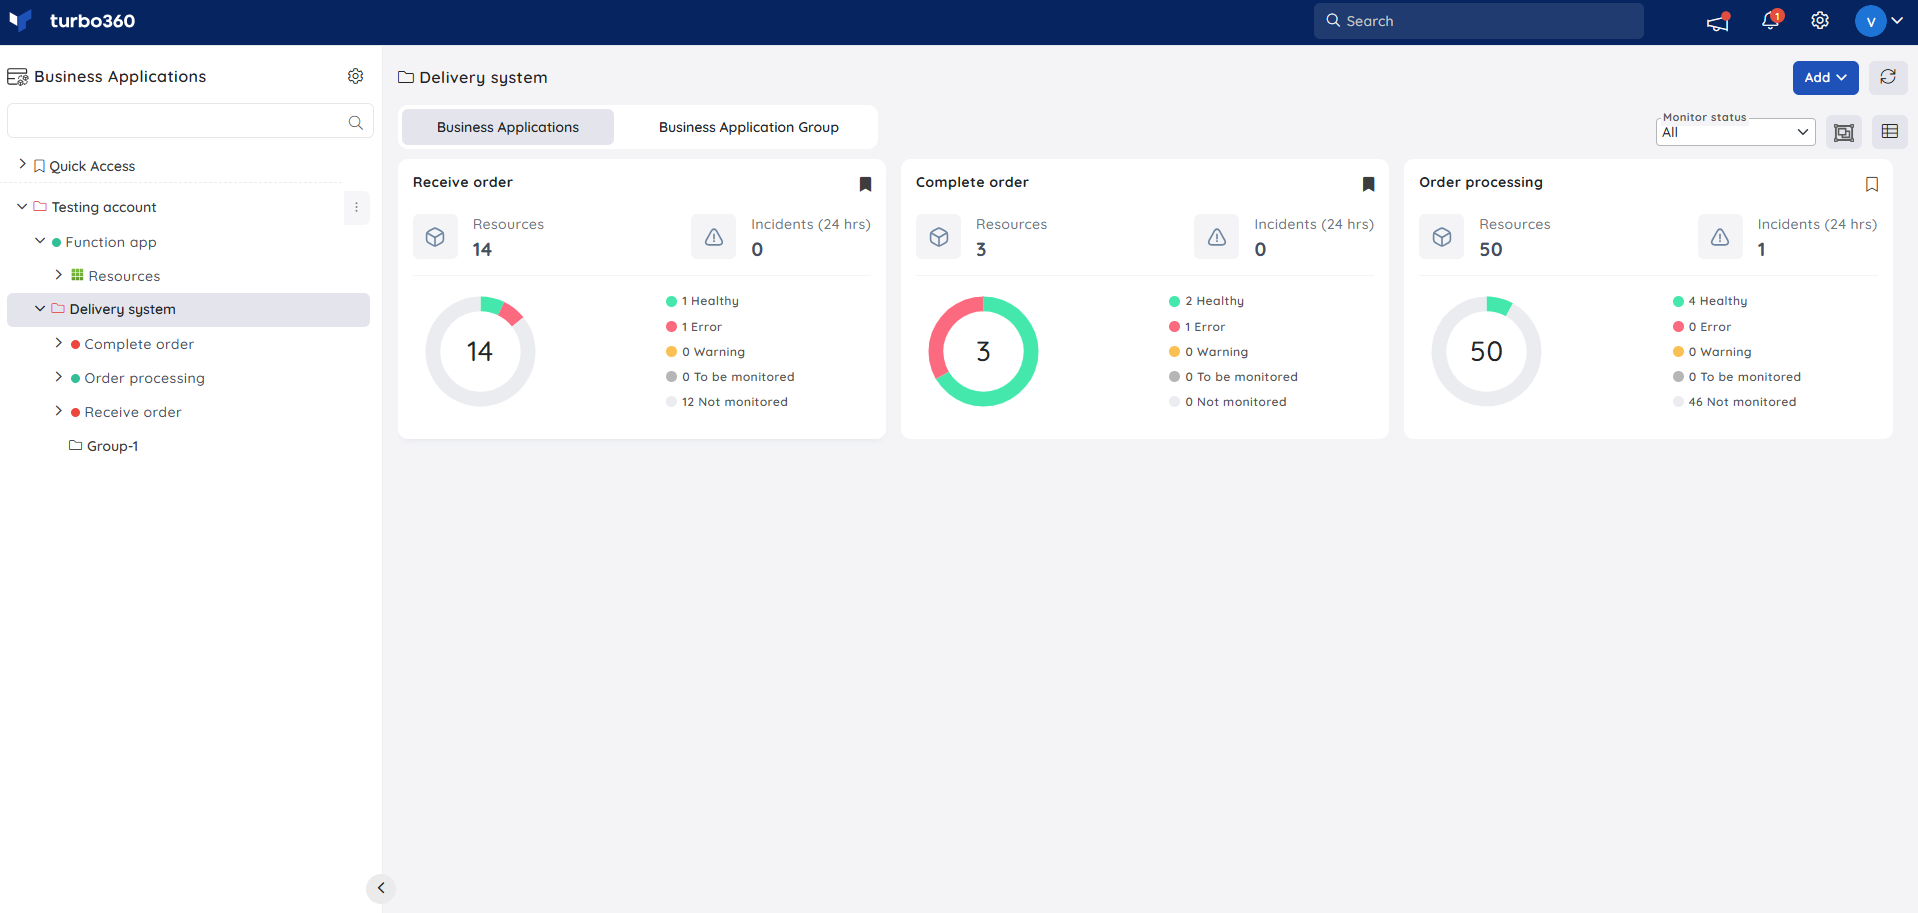Collapse the Delivery system node
Screen dimensions: 1918x913
(40, 308)
